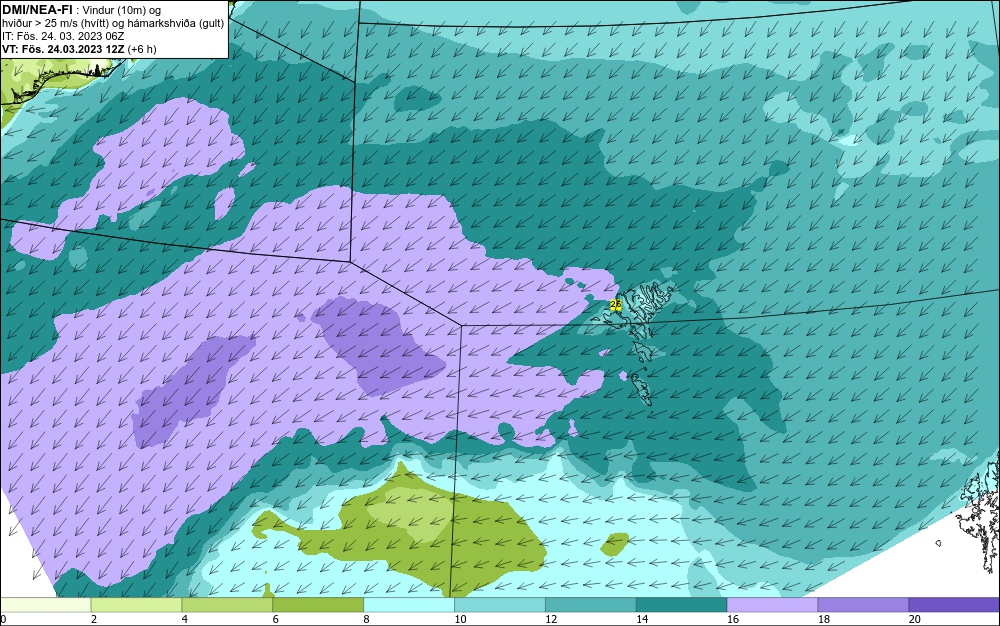Viewport: 1000px width, 626px height.
Task: Click the 2–4 m/s light green legend swatch
Action: [136, 604]
